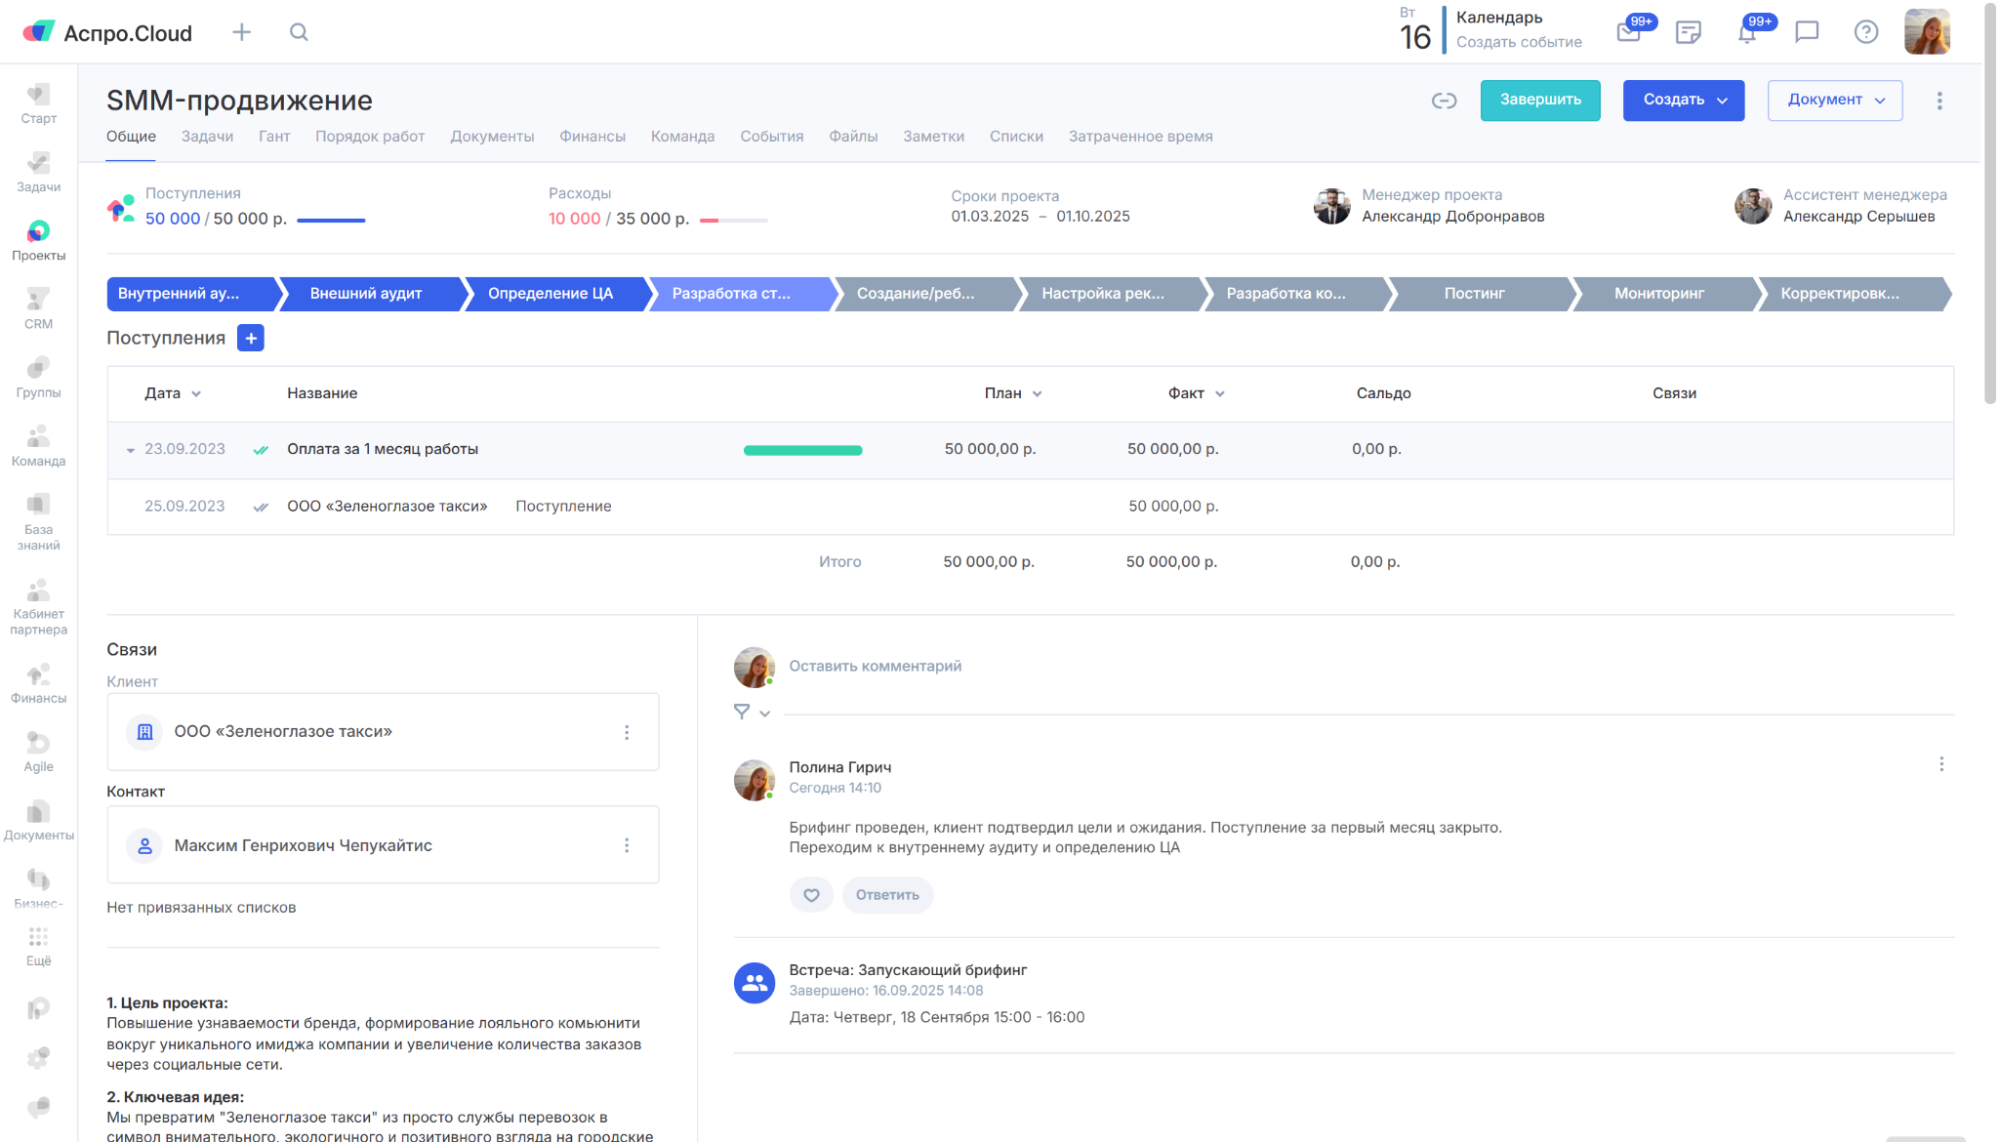
Task: Click the plus icon next to Аспро.Cloud
Action: (241, 32)
